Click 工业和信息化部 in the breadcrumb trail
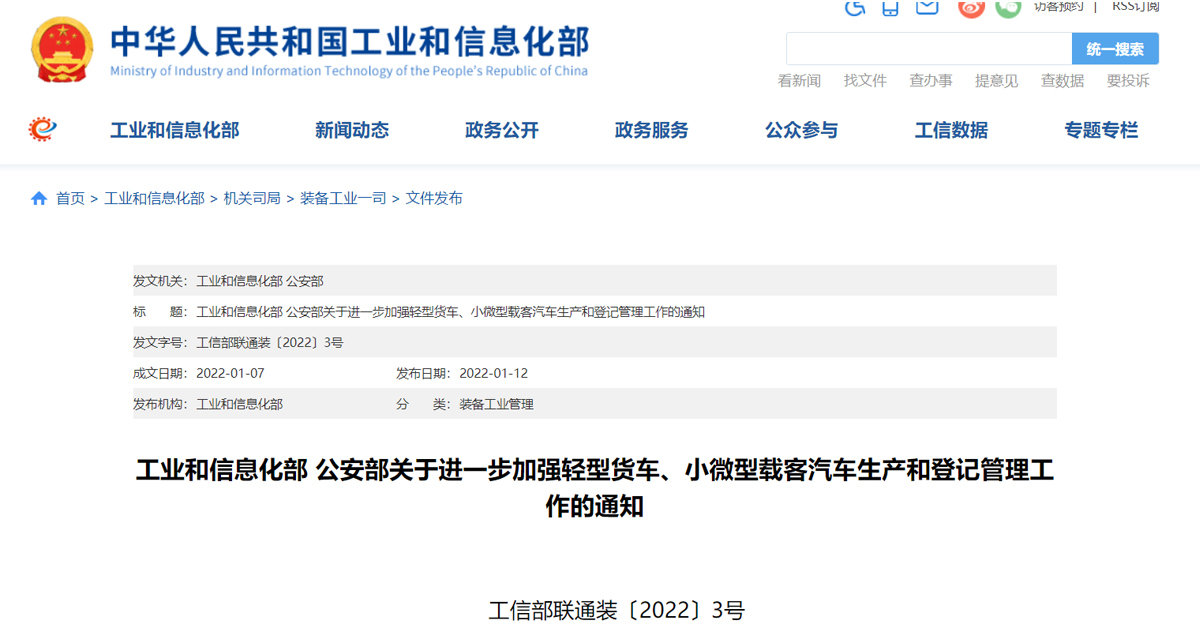The image size is (1200, 644). coord(154,198)
